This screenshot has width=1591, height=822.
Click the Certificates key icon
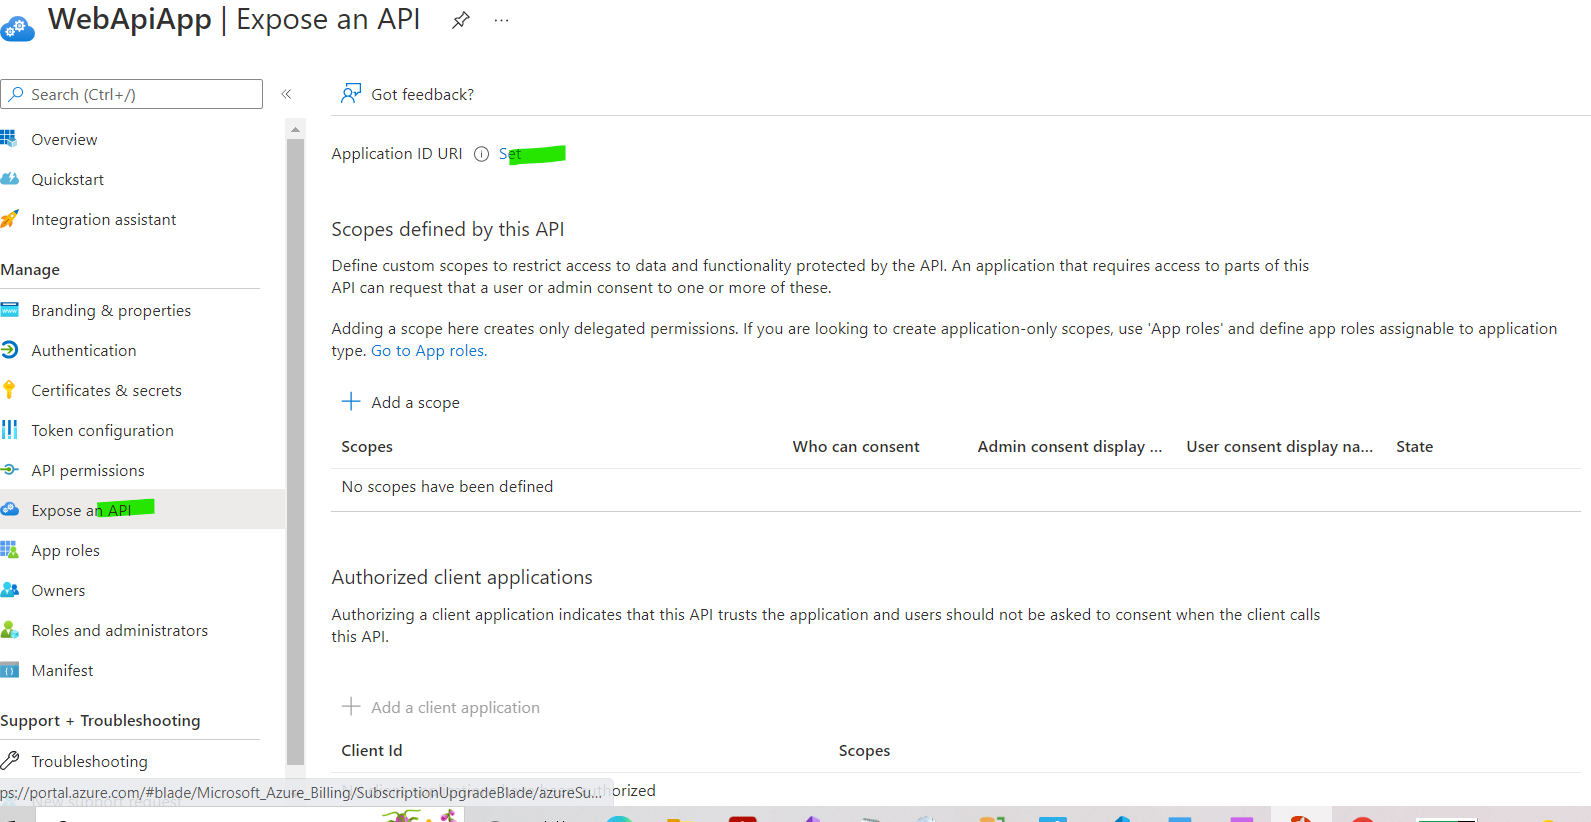pyautogui.click(x=9, y=390)
